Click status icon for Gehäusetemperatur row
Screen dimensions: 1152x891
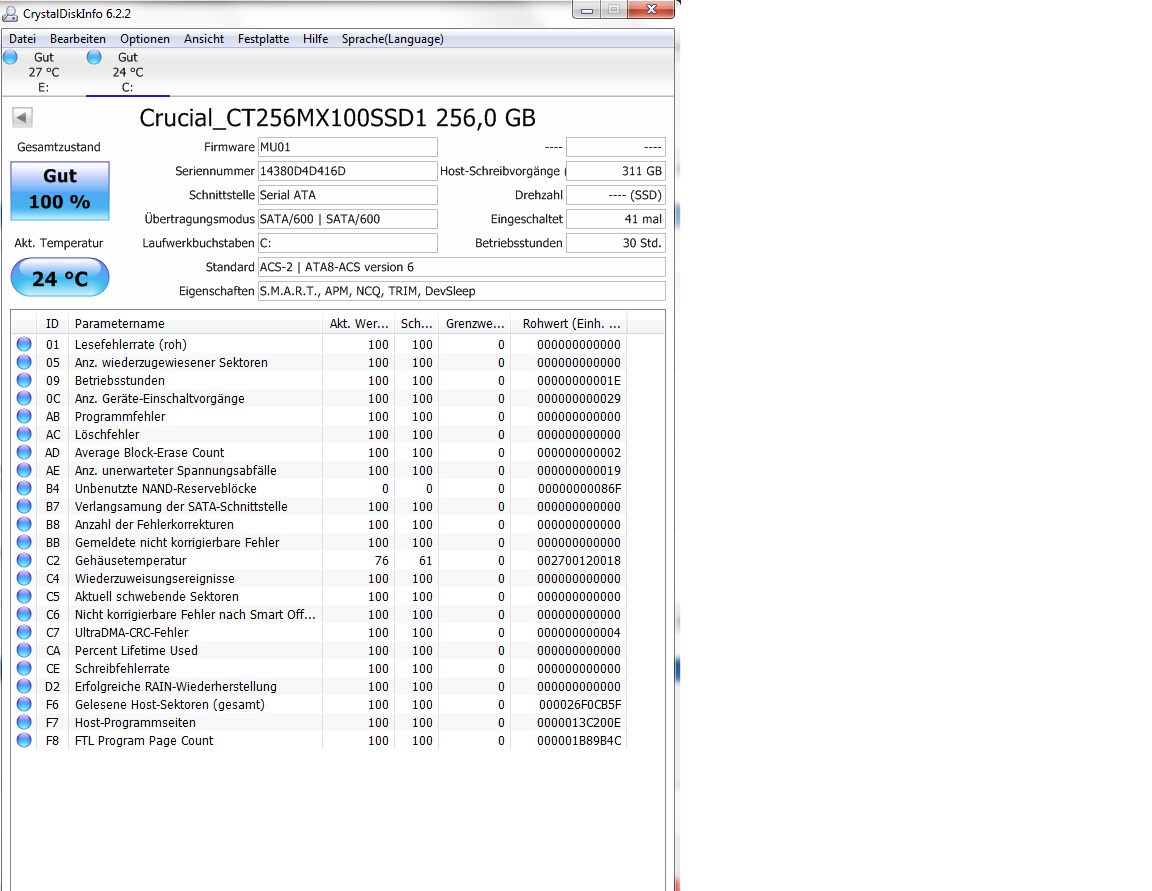pos(24,560)
